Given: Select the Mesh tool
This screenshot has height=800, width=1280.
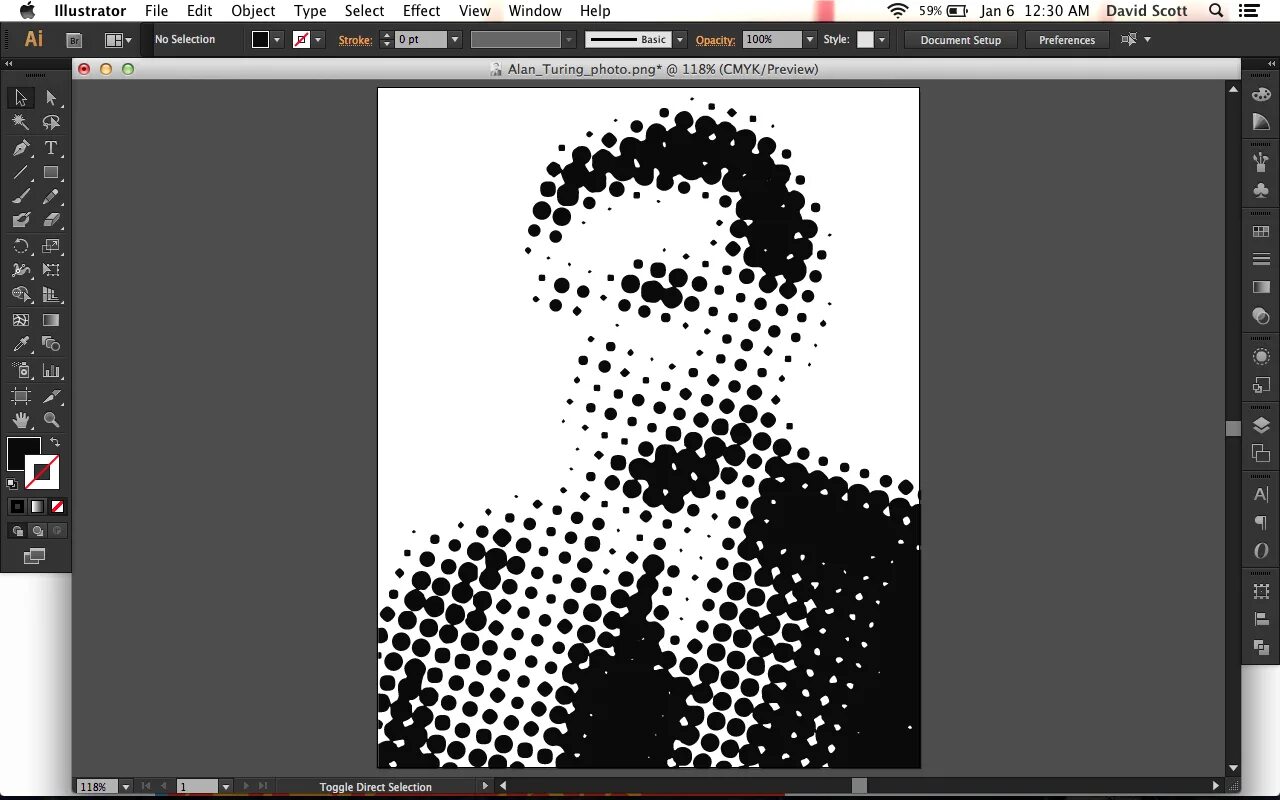Looking at the screenshot, I should (x=20, y=320).
